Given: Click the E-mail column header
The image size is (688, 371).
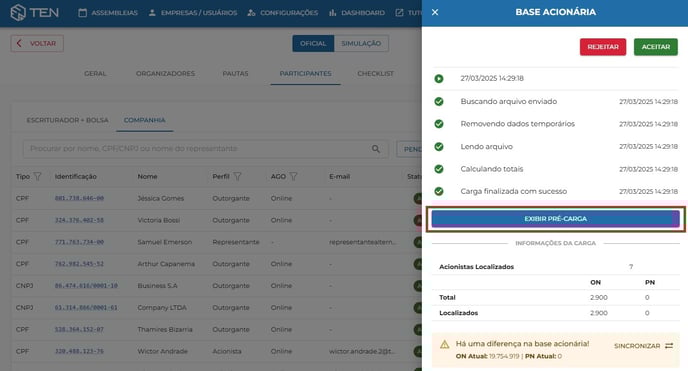Looking at the screenshot, I should (x=340, y=176).
